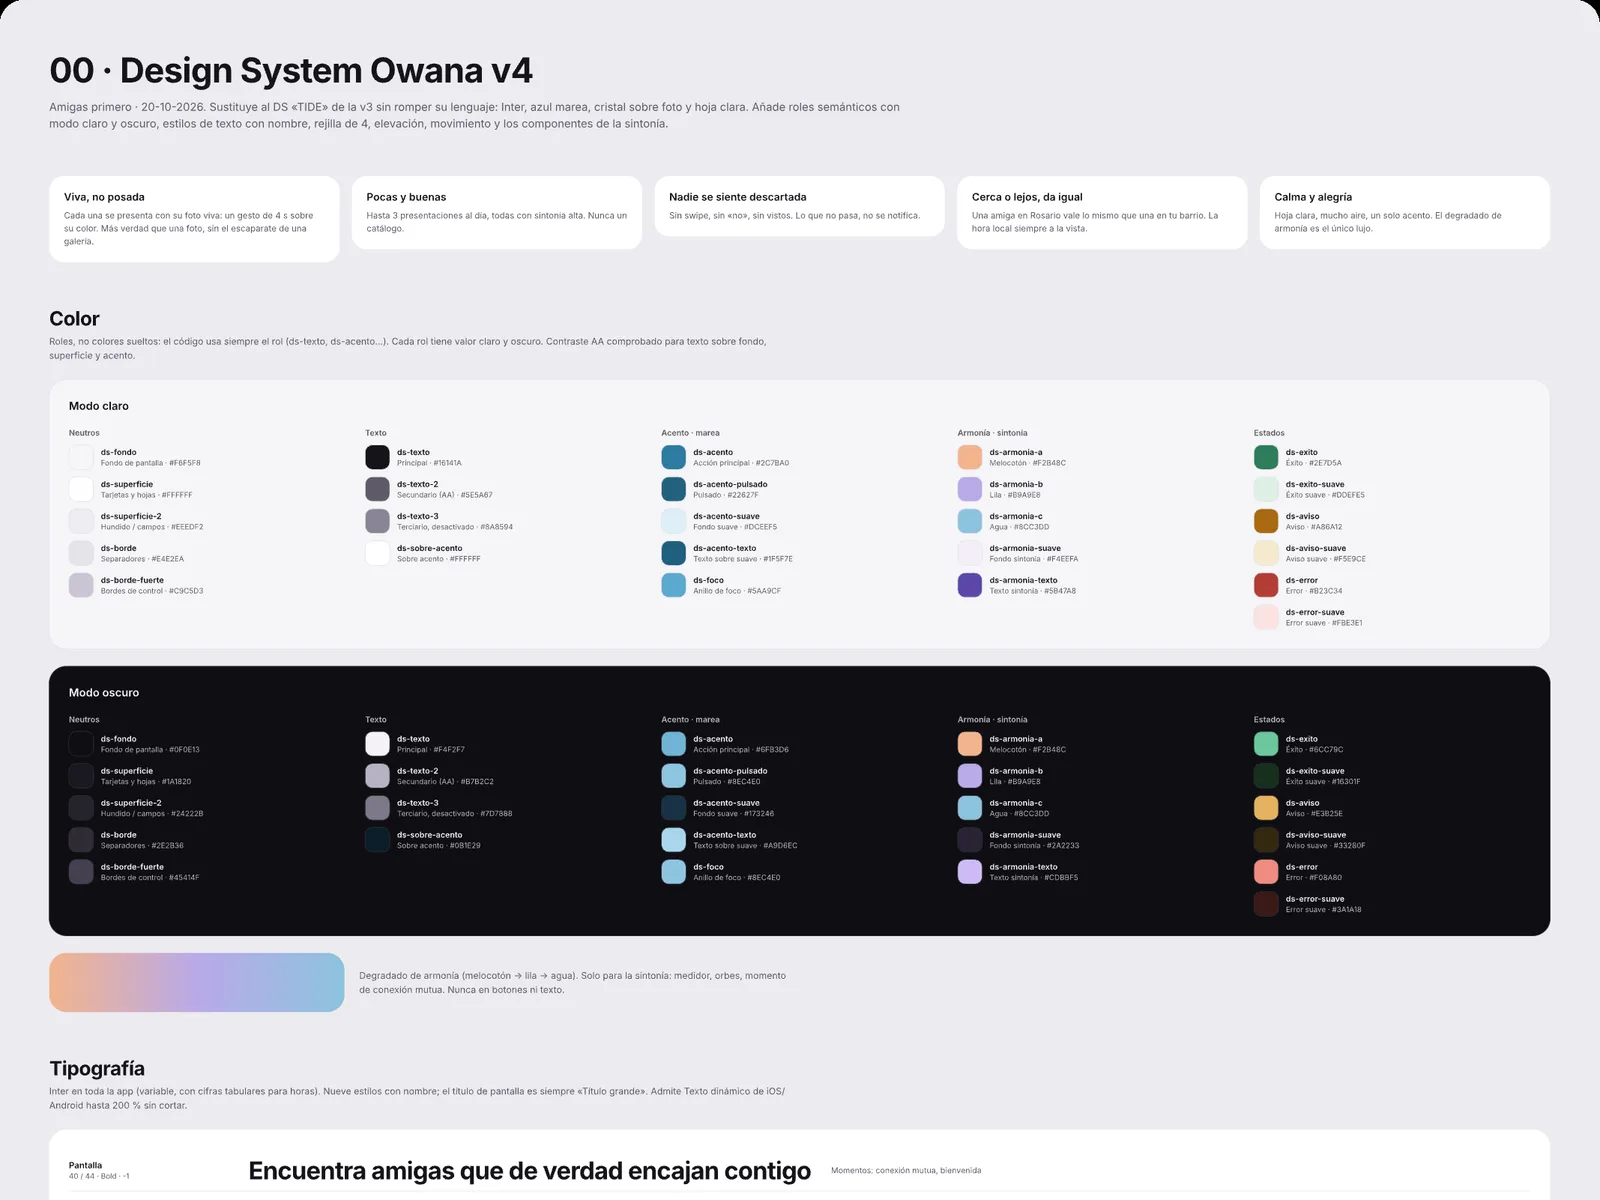Pick Modo claro ds-borde-fuerte swatch

coord(81,585)
